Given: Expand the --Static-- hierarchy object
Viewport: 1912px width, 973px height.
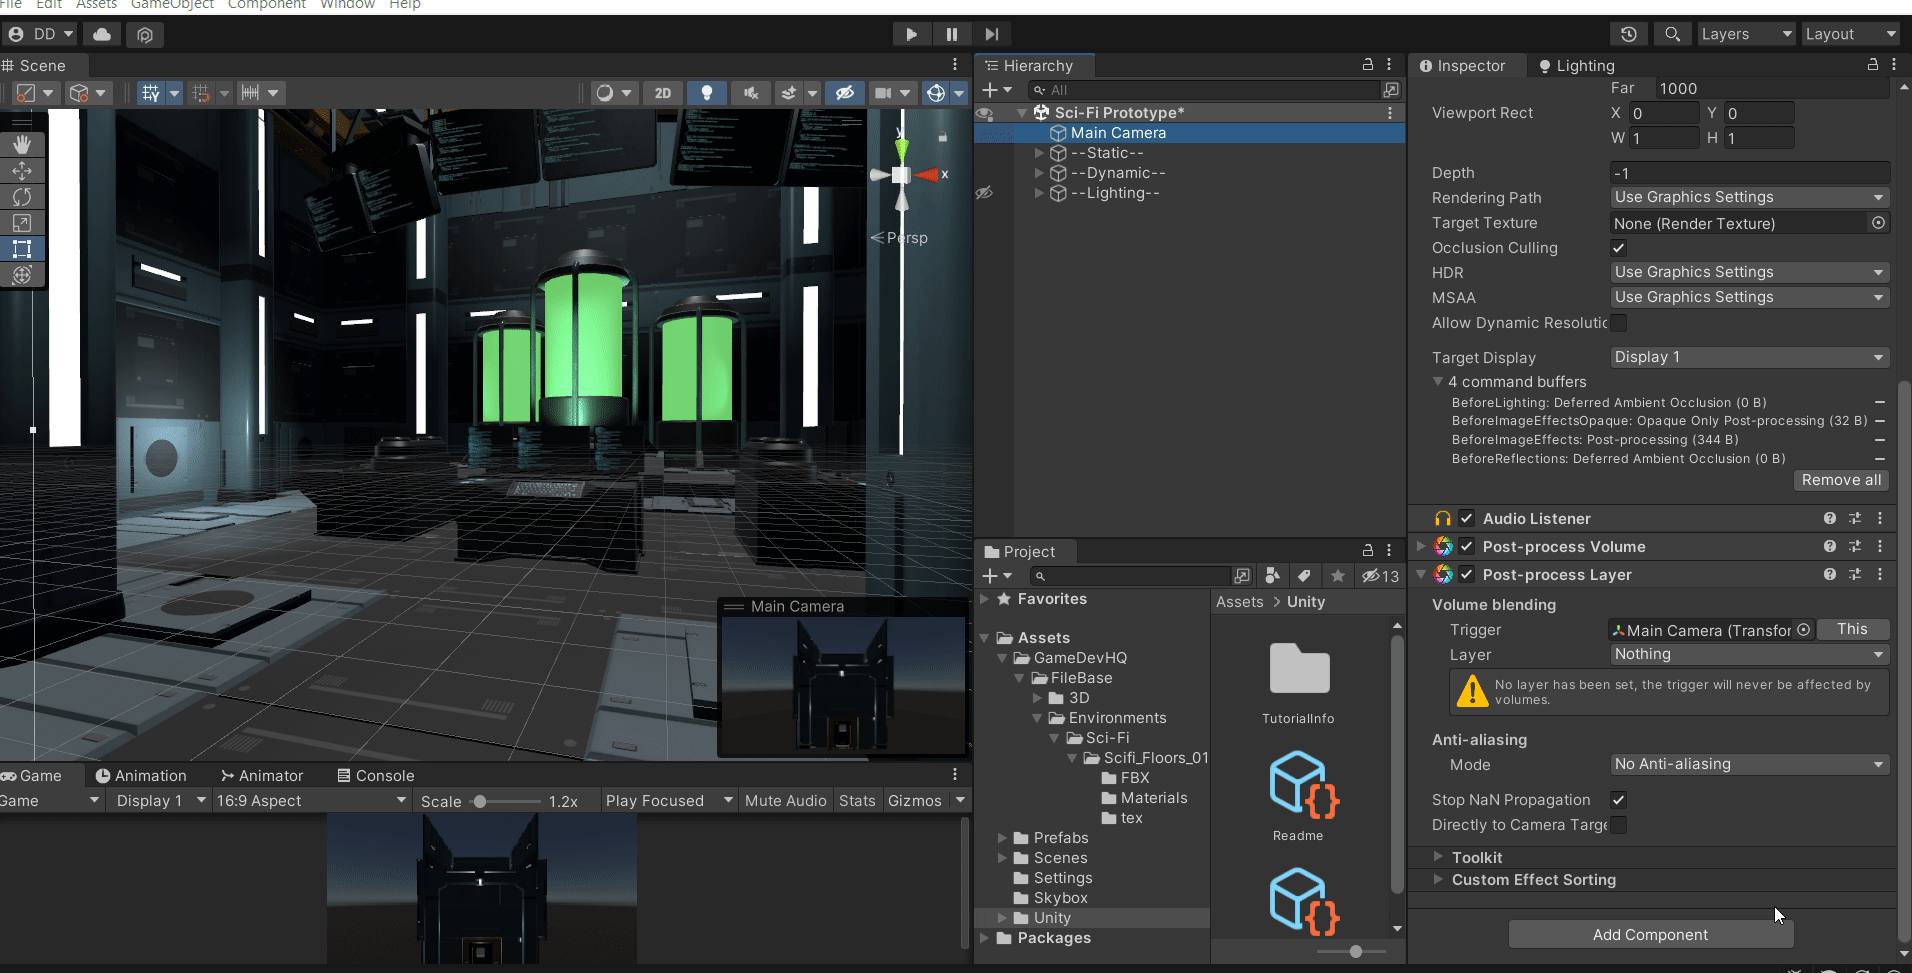Looking at the screenshot, I should [x=1039, y=153].
